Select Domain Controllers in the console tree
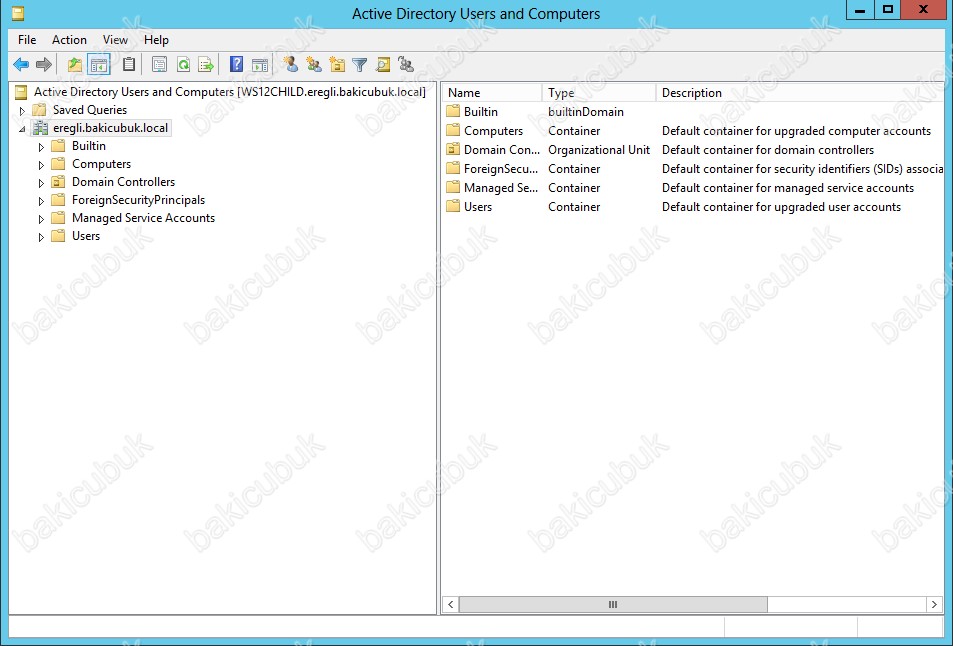Screen dimensions: 953x646 coord(123,182)
